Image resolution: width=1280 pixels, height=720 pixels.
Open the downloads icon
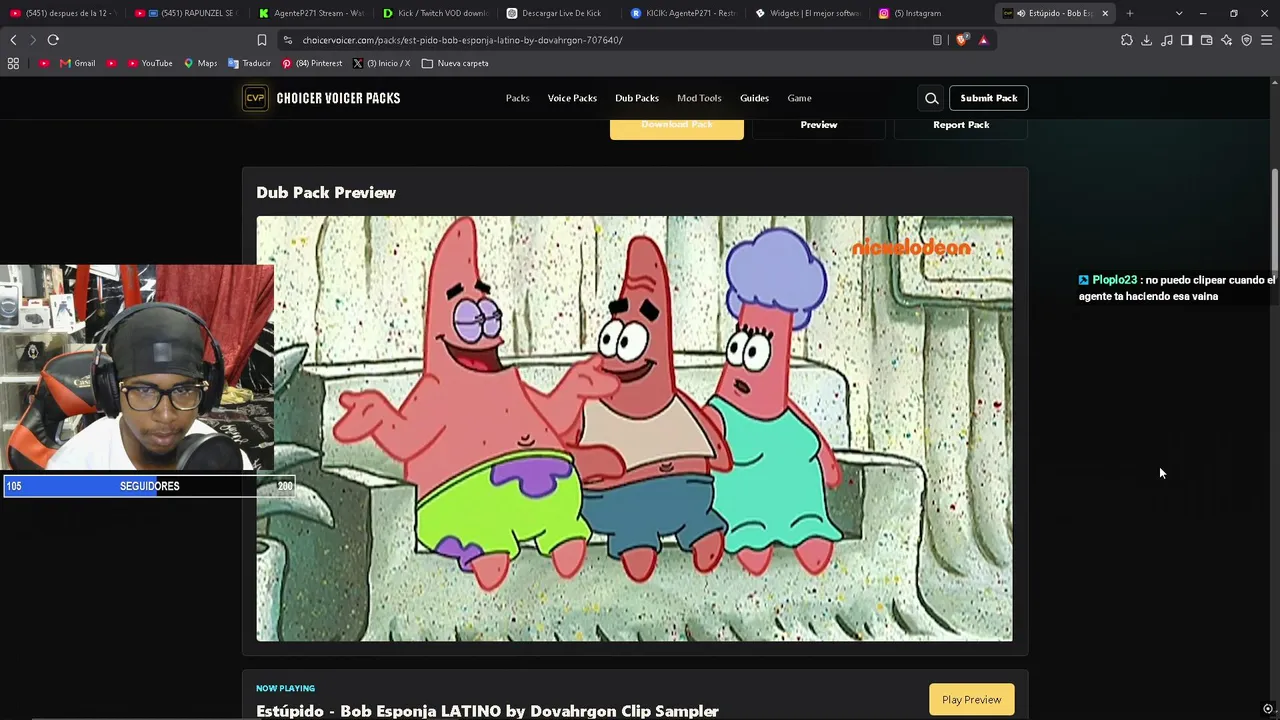pyautogui.click(x=1147, y=40)
